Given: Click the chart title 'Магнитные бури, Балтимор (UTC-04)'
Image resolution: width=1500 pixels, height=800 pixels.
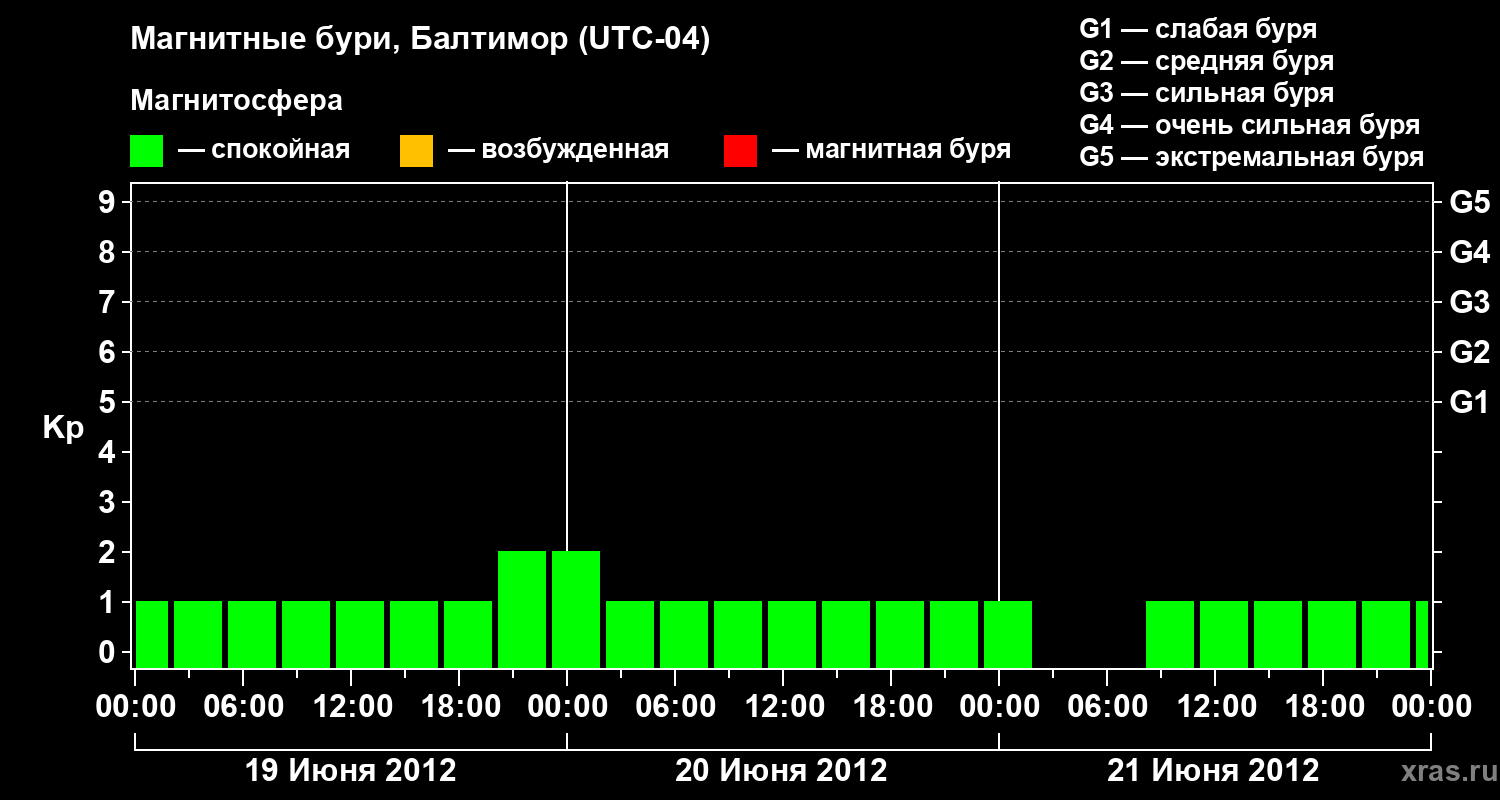Looking at the screenshot, I should (420, 40).
